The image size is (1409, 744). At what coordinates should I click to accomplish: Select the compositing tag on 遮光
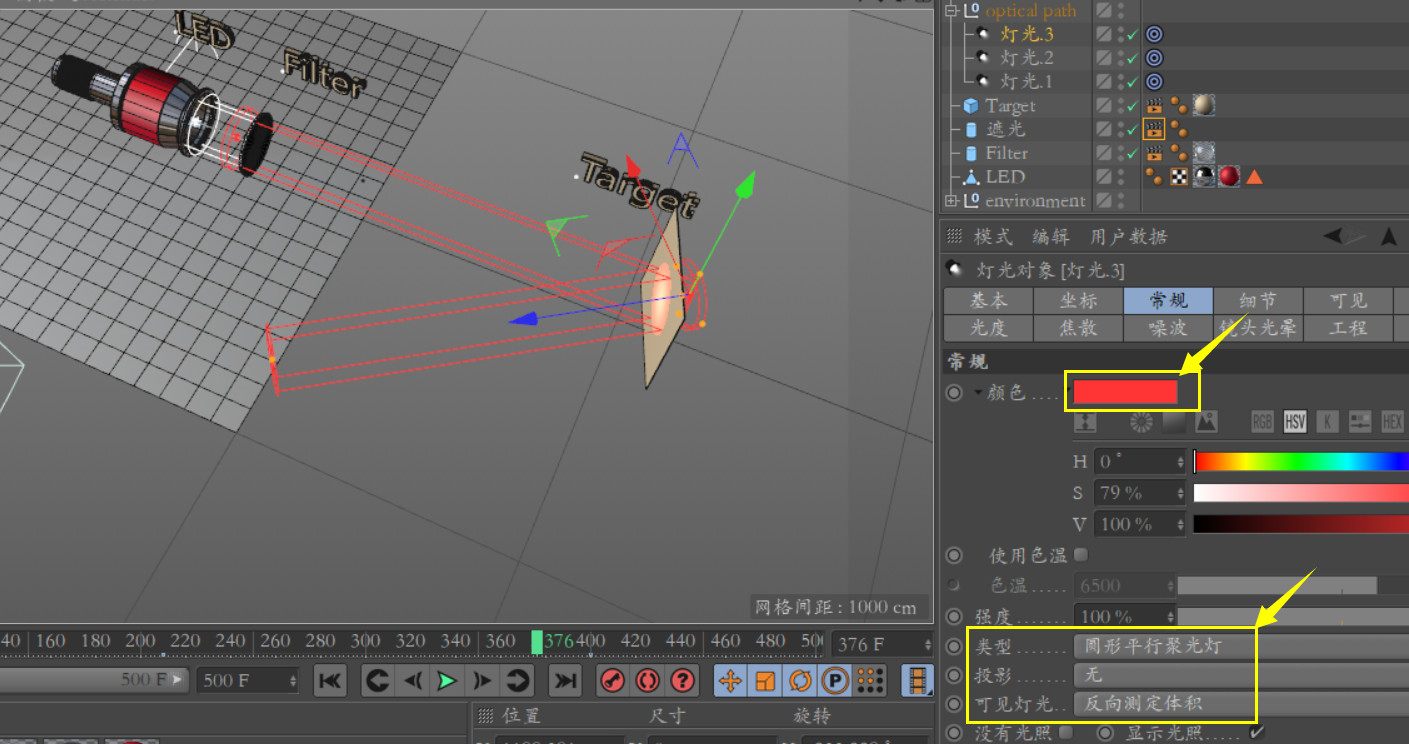[x=1154, y=129]
